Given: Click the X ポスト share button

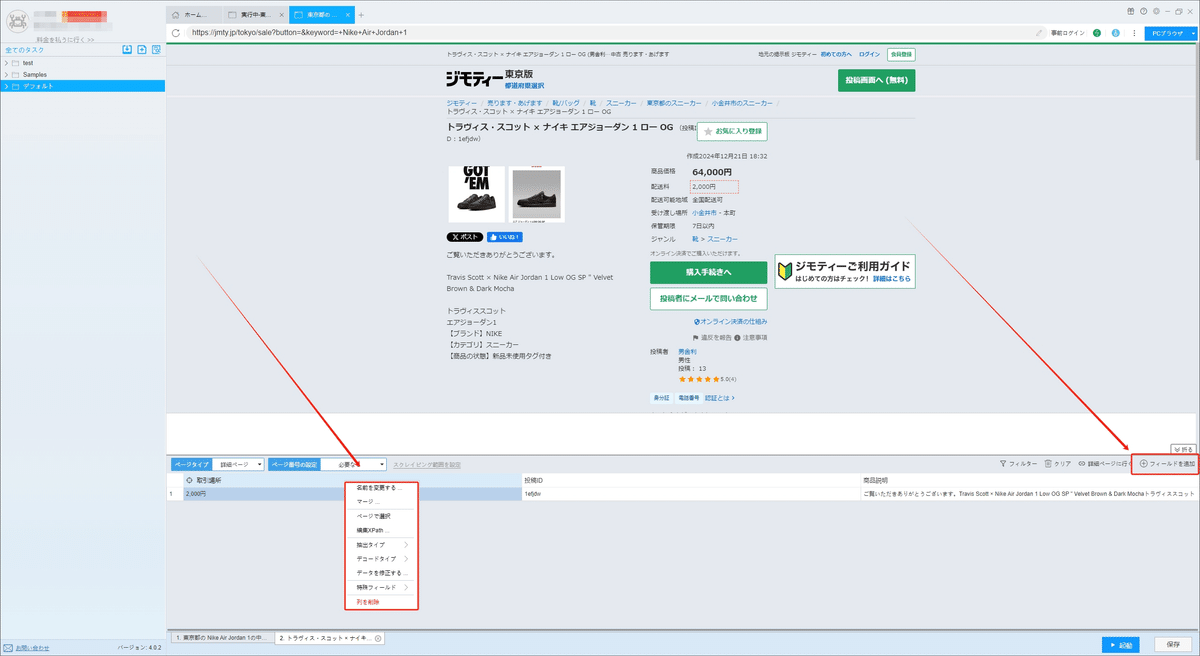Looking at the screenshot, I should [465, 237].
